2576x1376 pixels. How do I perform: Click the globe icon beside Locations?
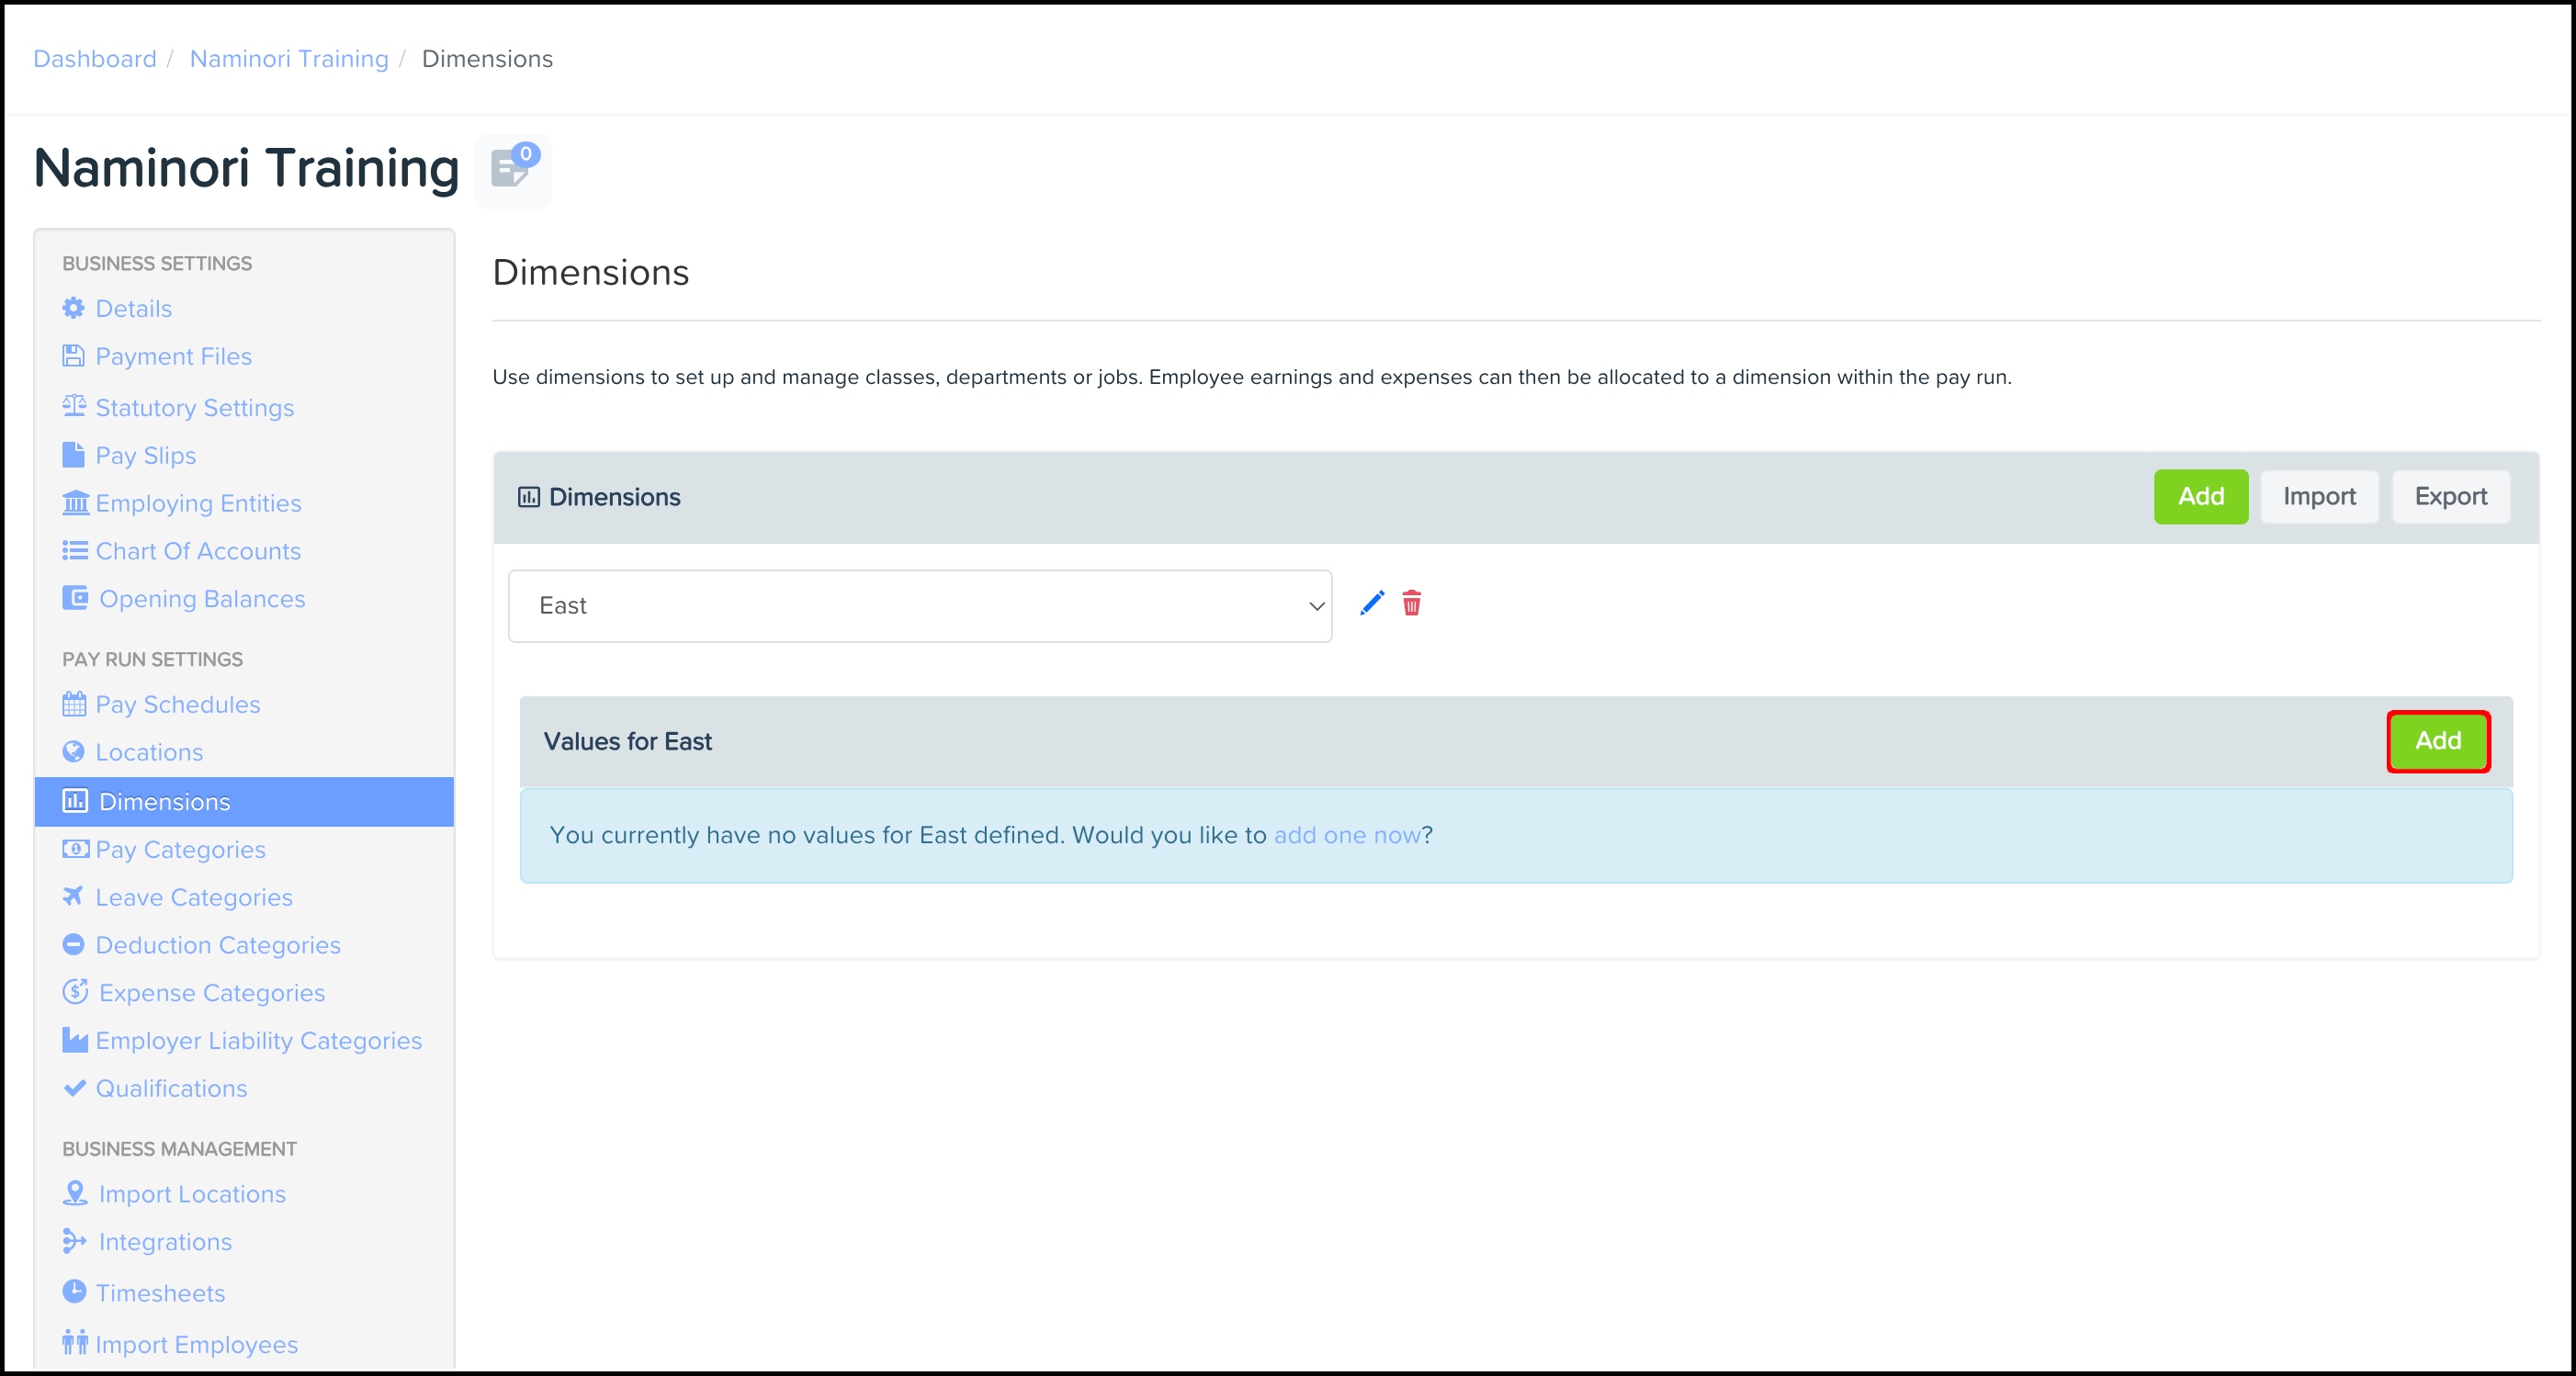click(74, 751)
